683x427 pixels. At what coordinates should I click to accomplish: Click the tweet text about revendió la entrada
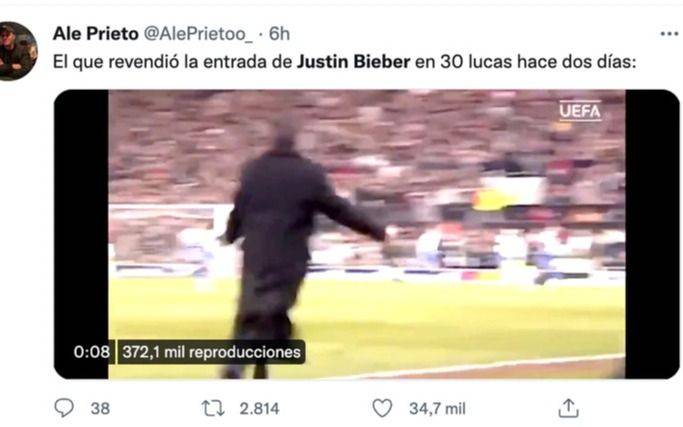pyautogui.click(x=345, y=61)
